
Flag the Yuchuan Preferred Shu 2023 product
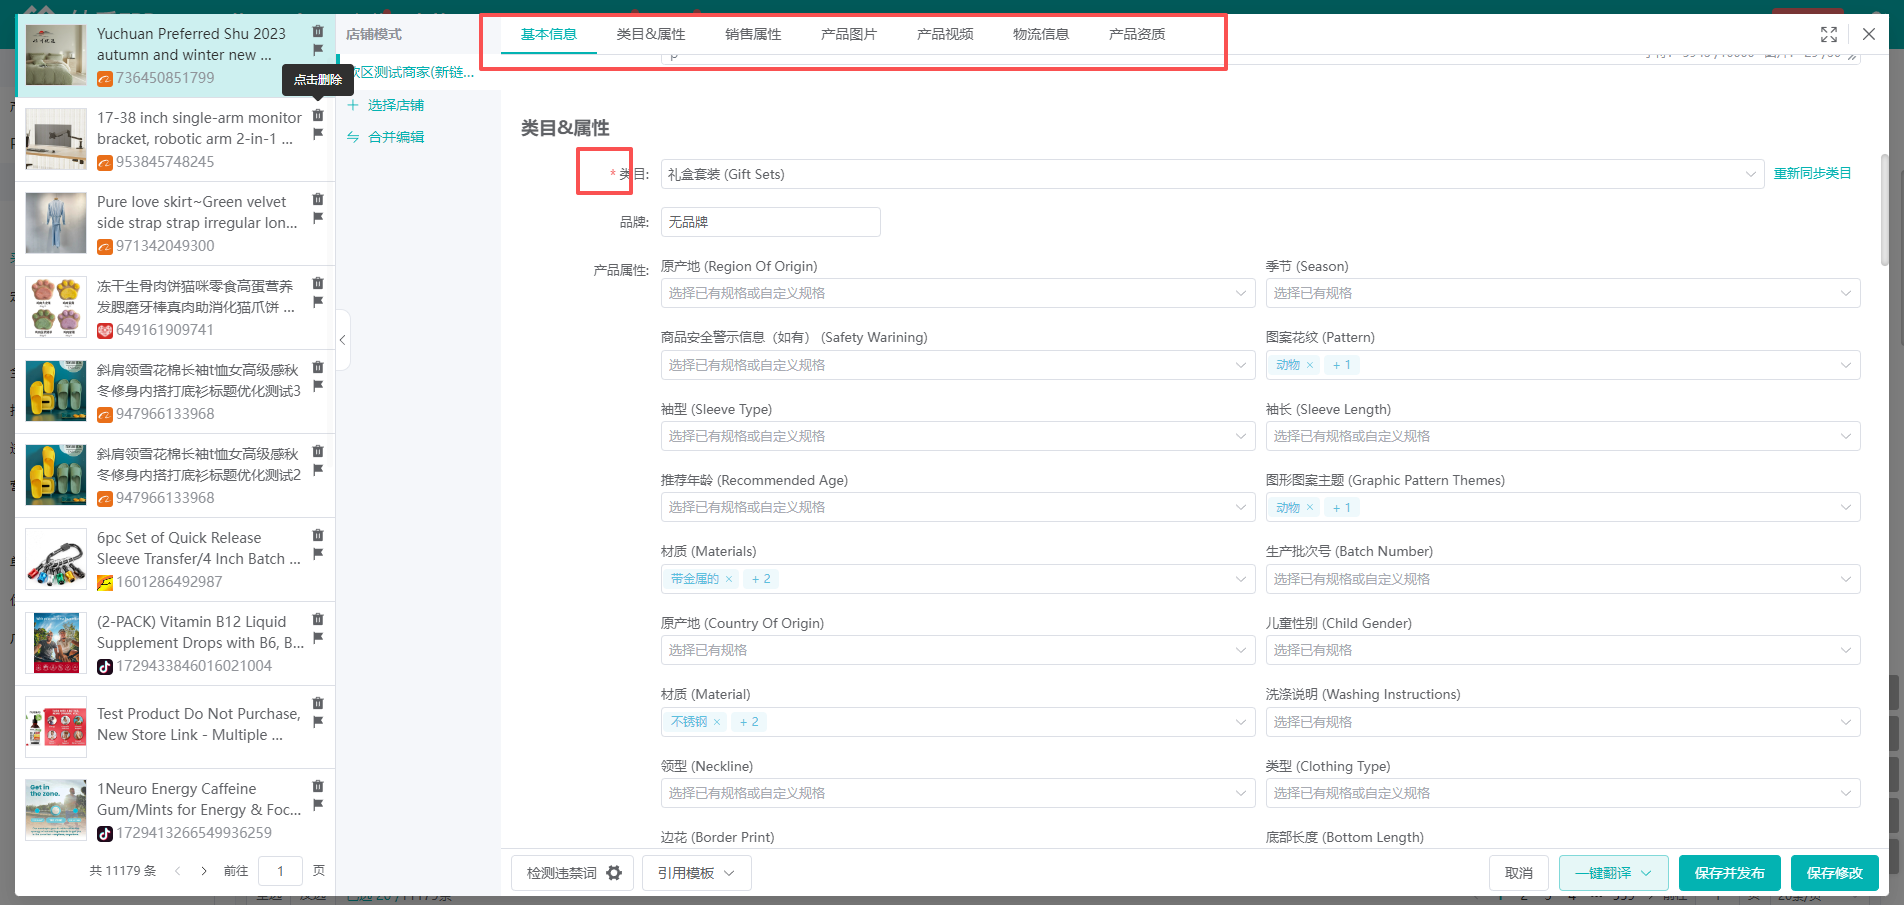tap(318, 49)
